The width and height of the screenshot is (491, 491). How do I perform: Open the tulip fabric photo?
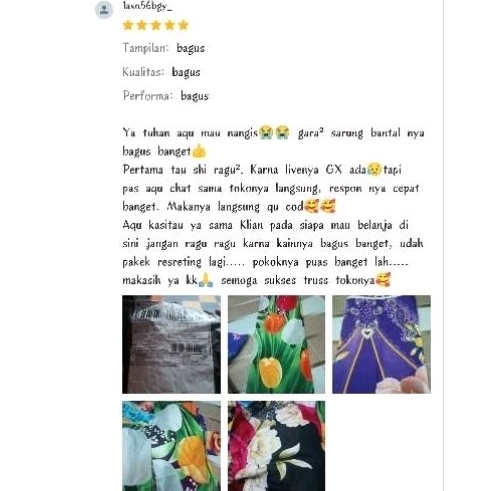276,344
